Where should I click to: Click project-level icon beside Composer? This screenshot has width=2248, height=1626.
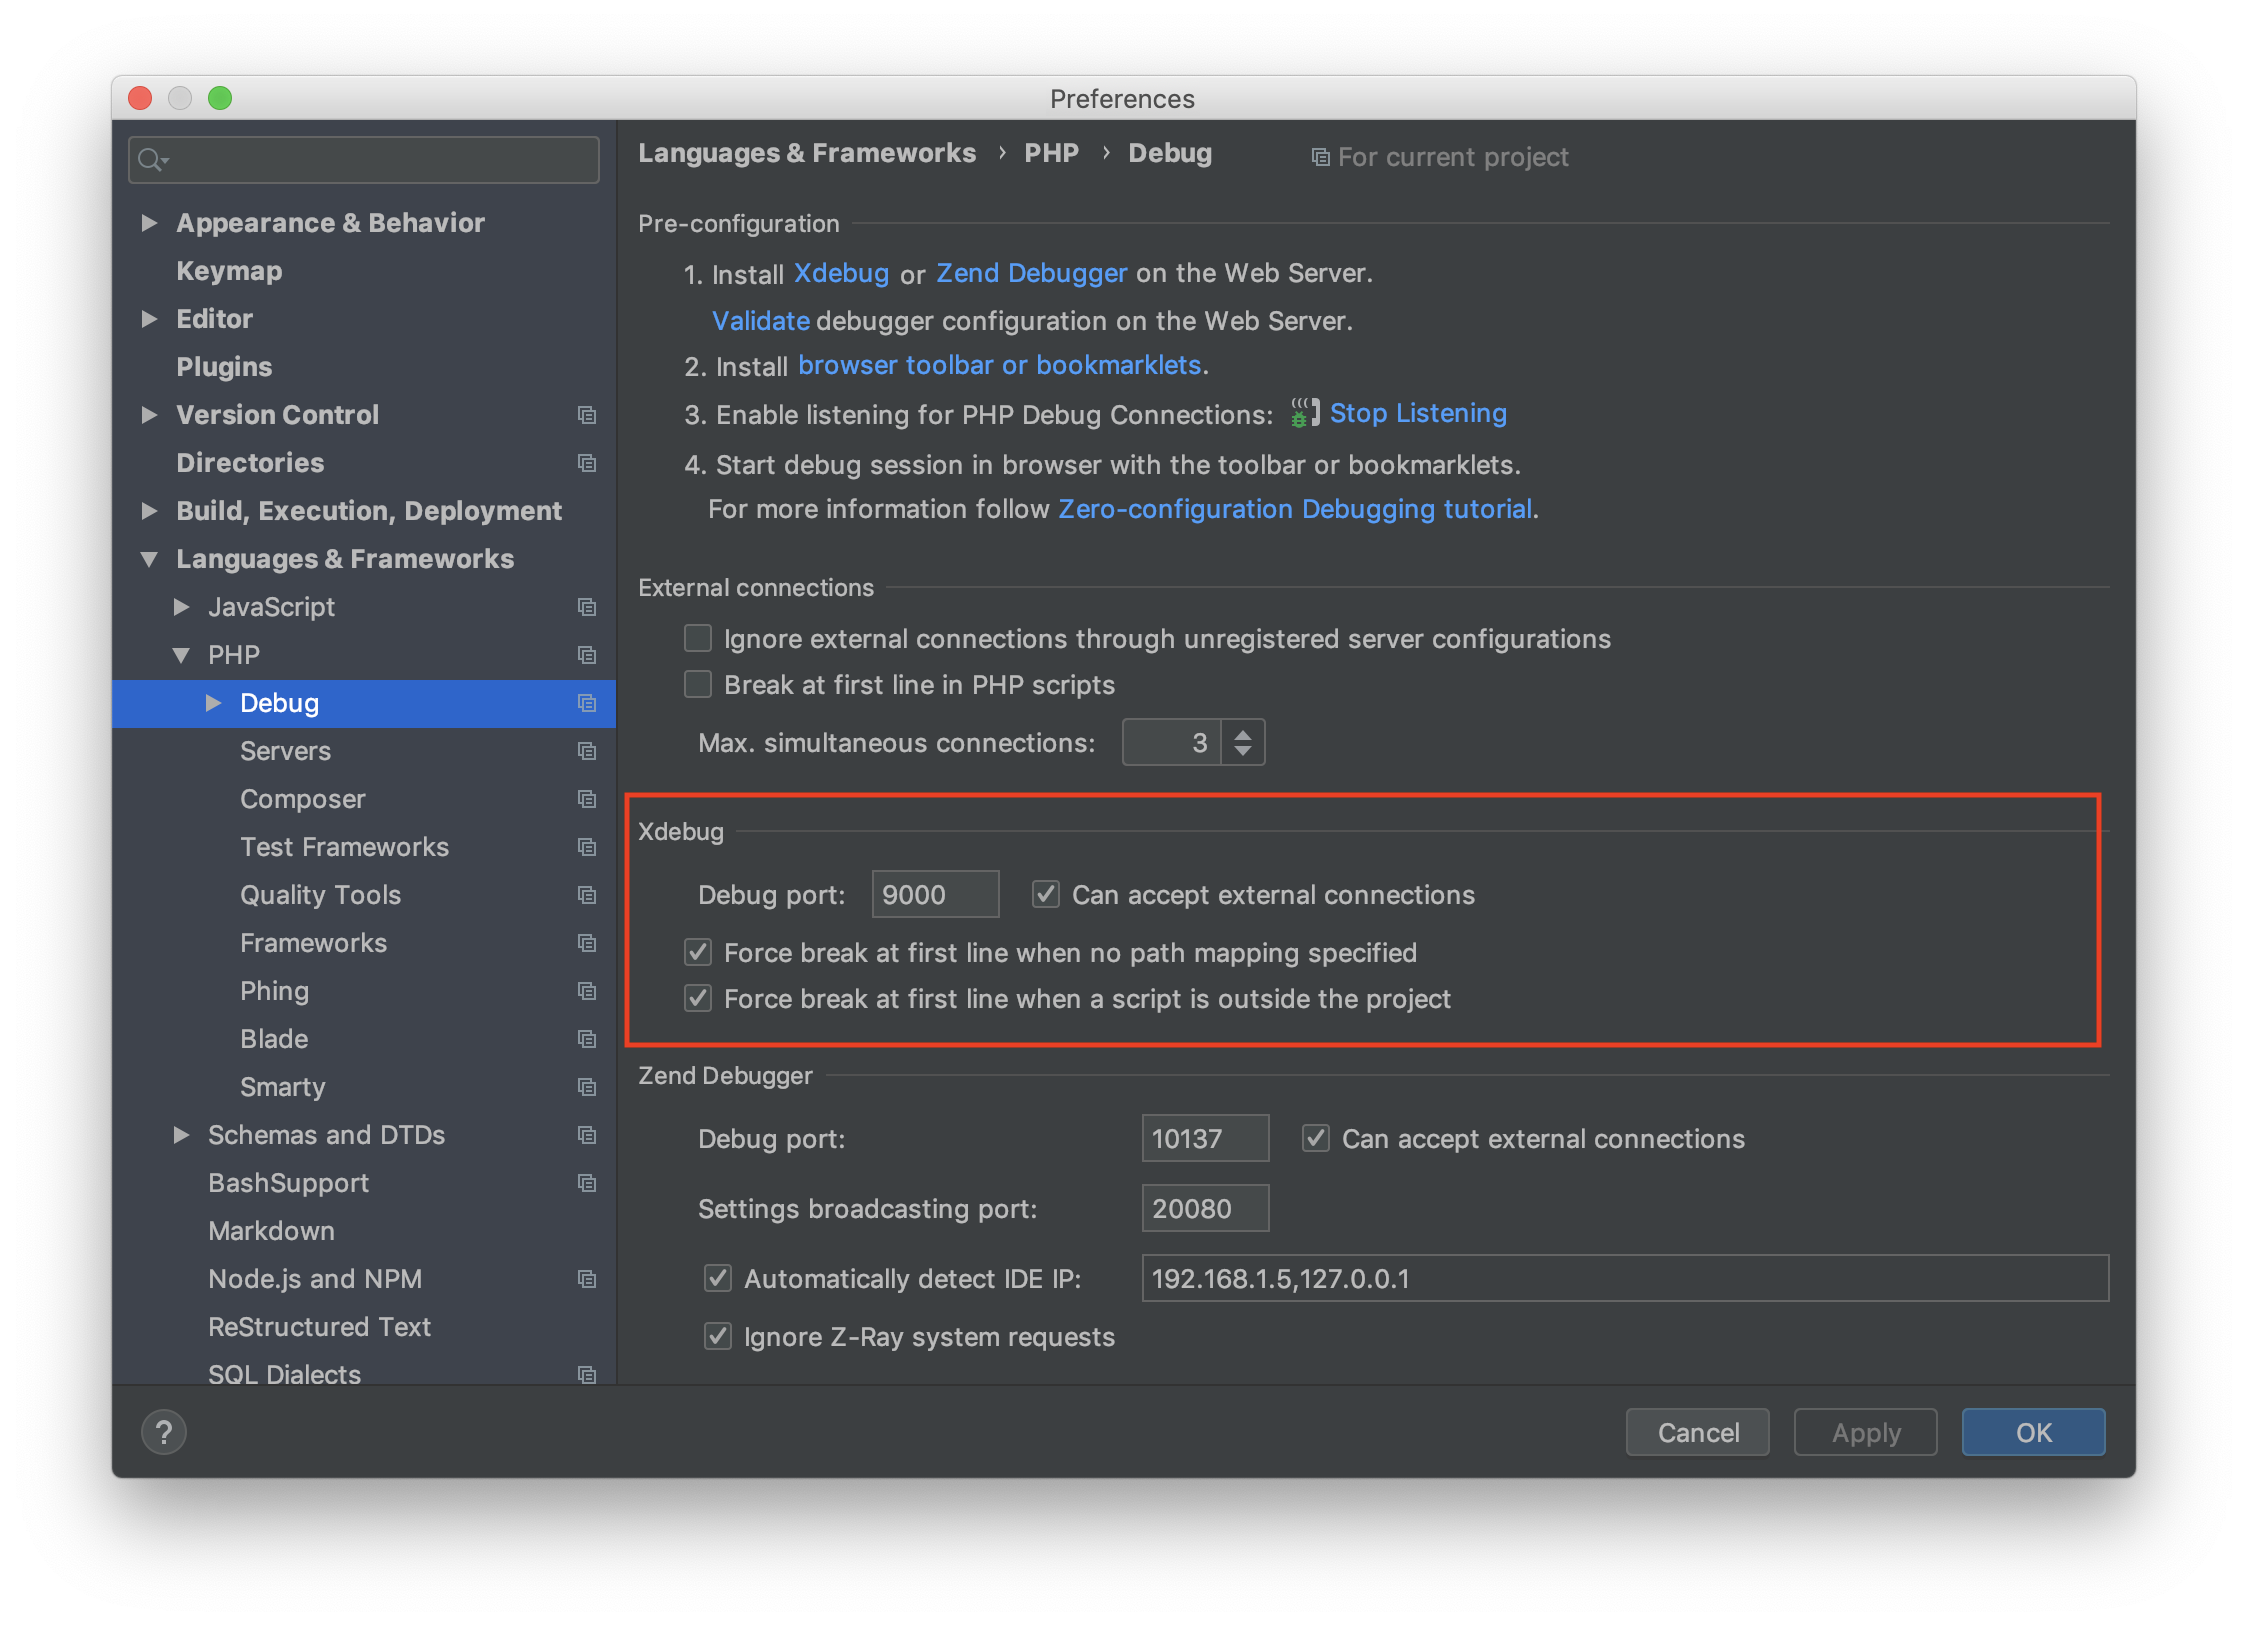point(587,799)
